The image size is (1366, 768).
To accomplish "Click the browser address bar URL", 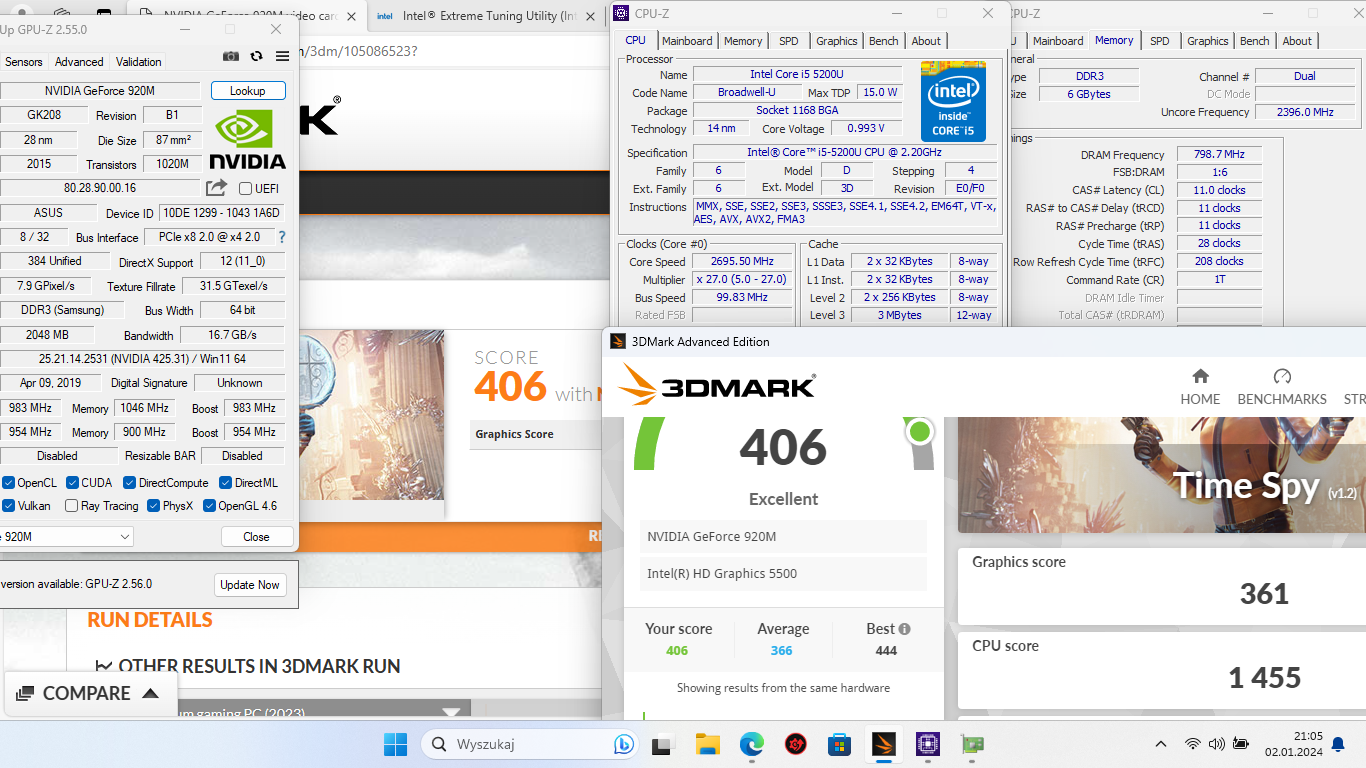I will coord(360,51).
